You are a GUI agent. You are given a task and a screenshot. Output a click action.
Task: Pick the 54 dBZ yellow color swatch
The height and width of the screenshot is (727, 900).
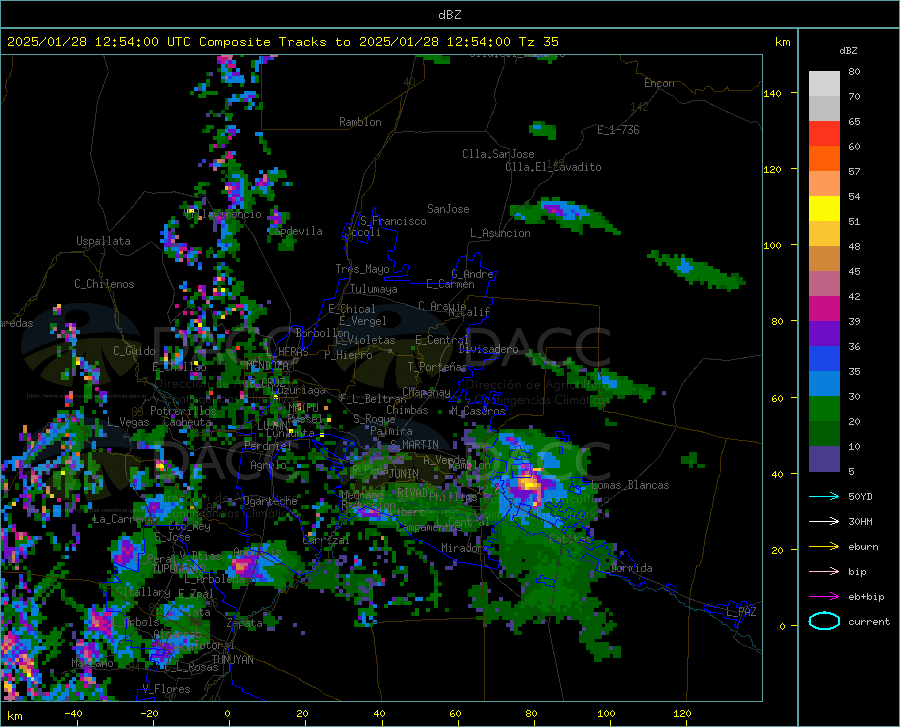pos(824,209)
